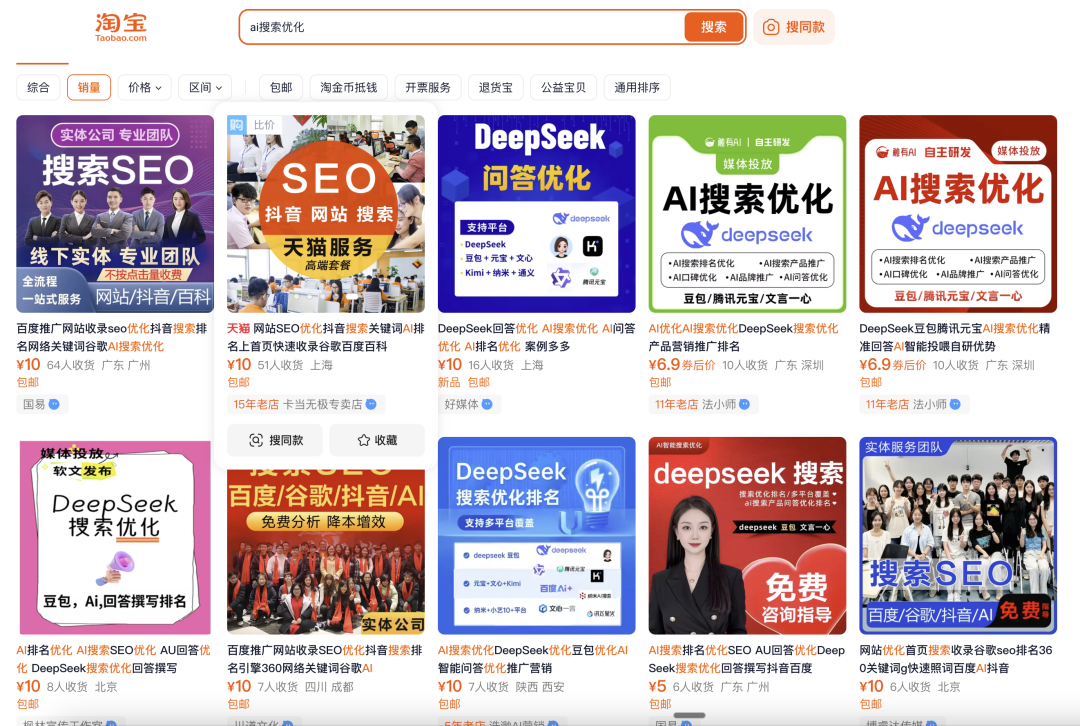Open title DeepSeek豆包腾讯元宝AI搜索优化
The width and height of the screenshot is (1080, 726).
click(x=955, y=338)
